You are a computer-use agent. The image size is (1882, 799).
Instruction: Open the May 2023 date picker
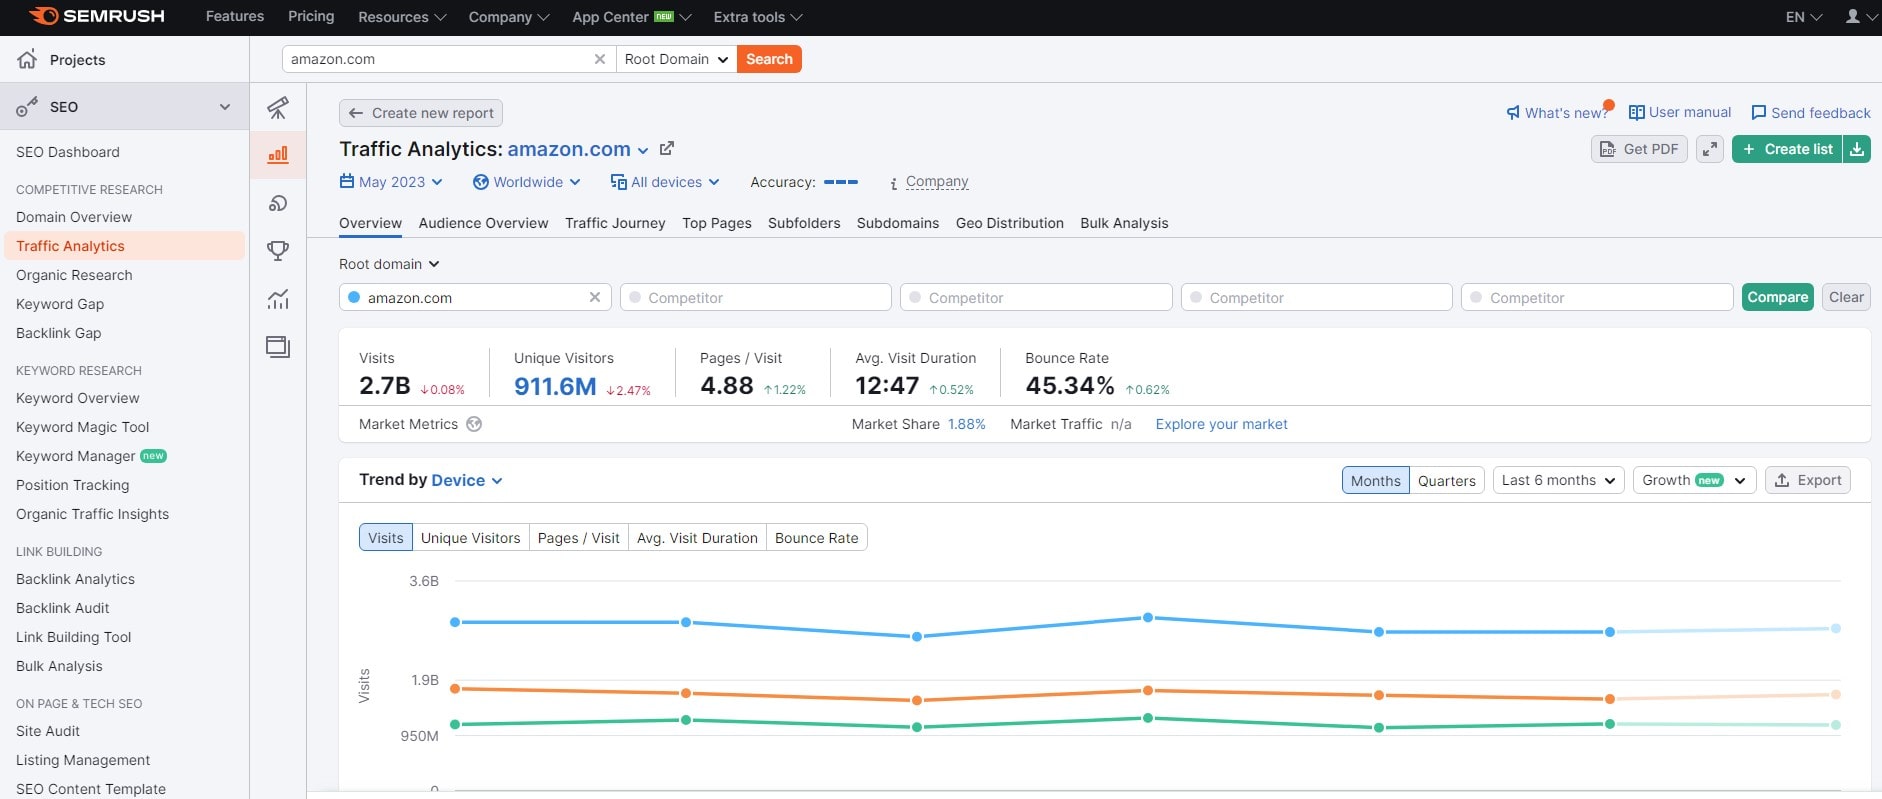391,182
